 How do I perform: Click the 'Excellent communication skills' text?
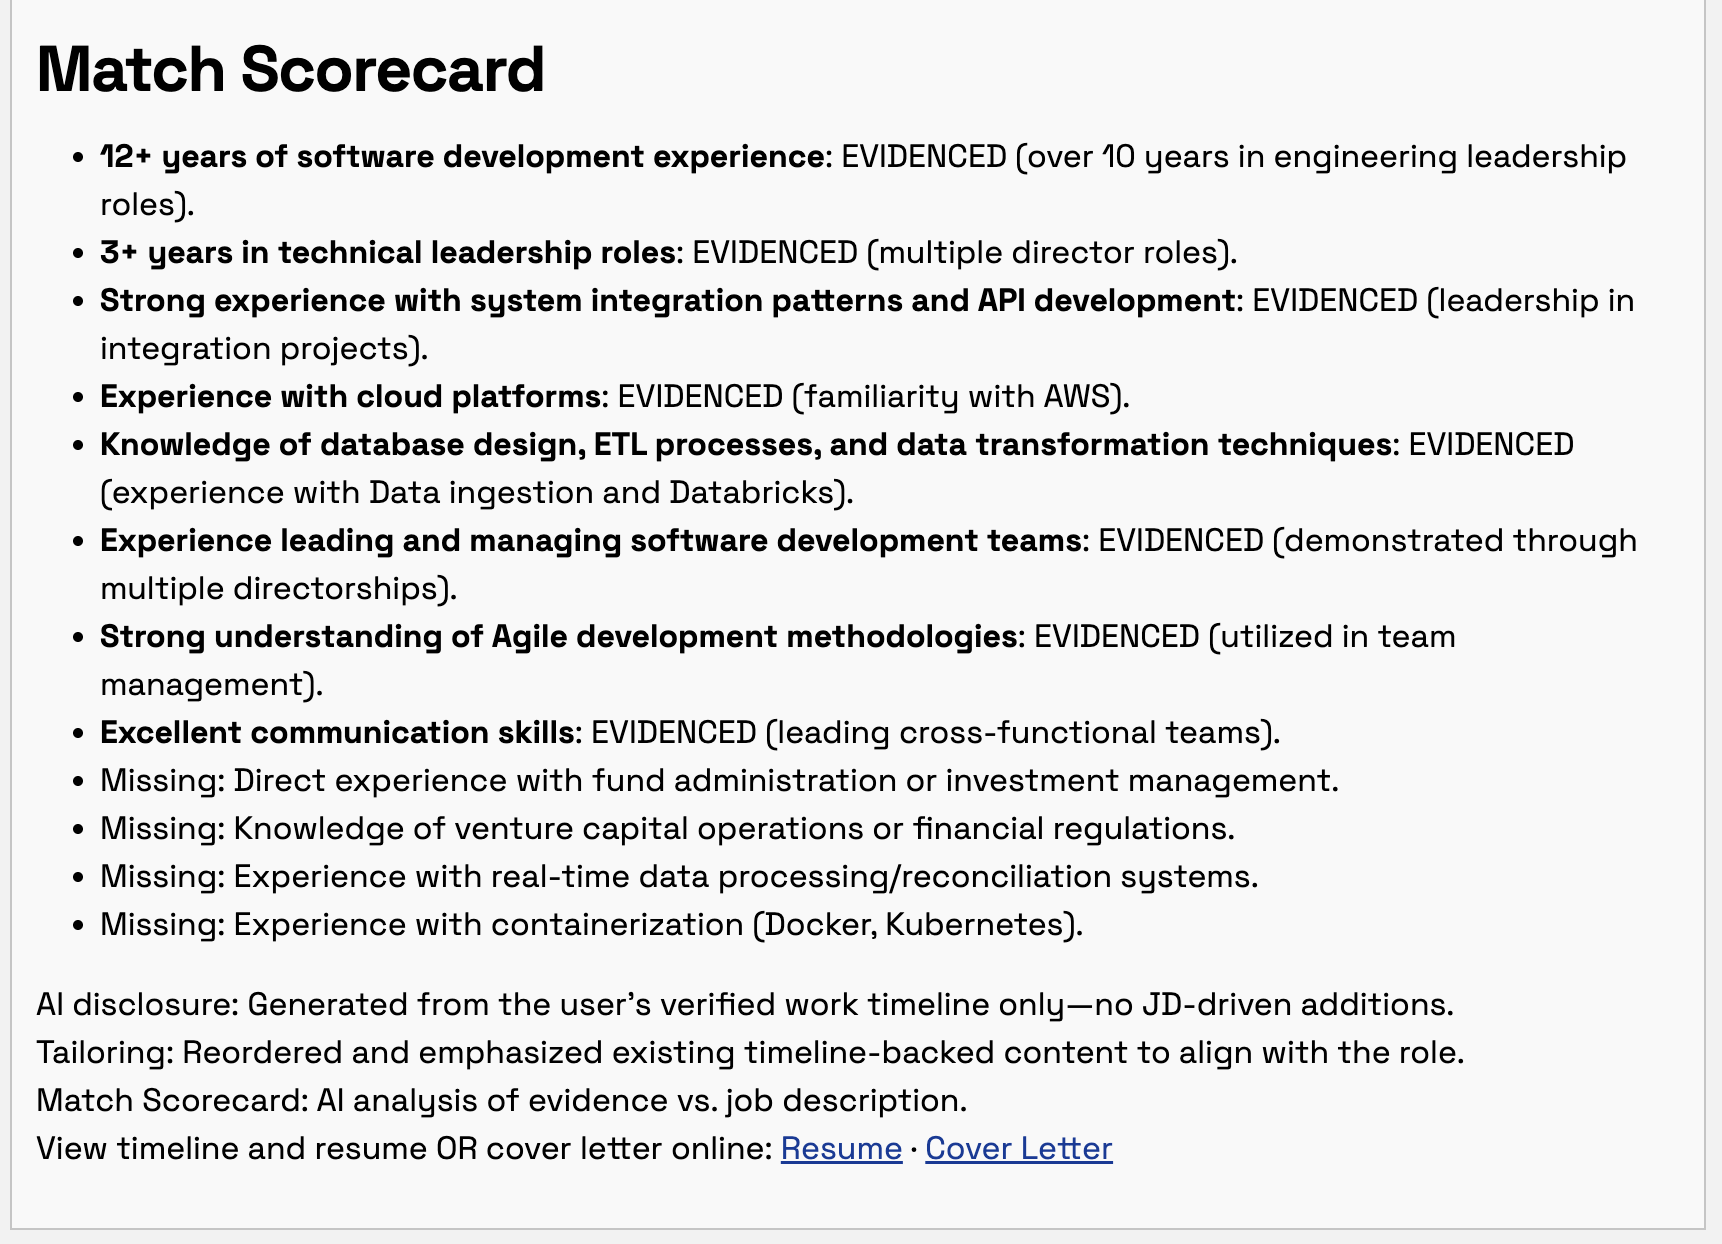point(337,733)
